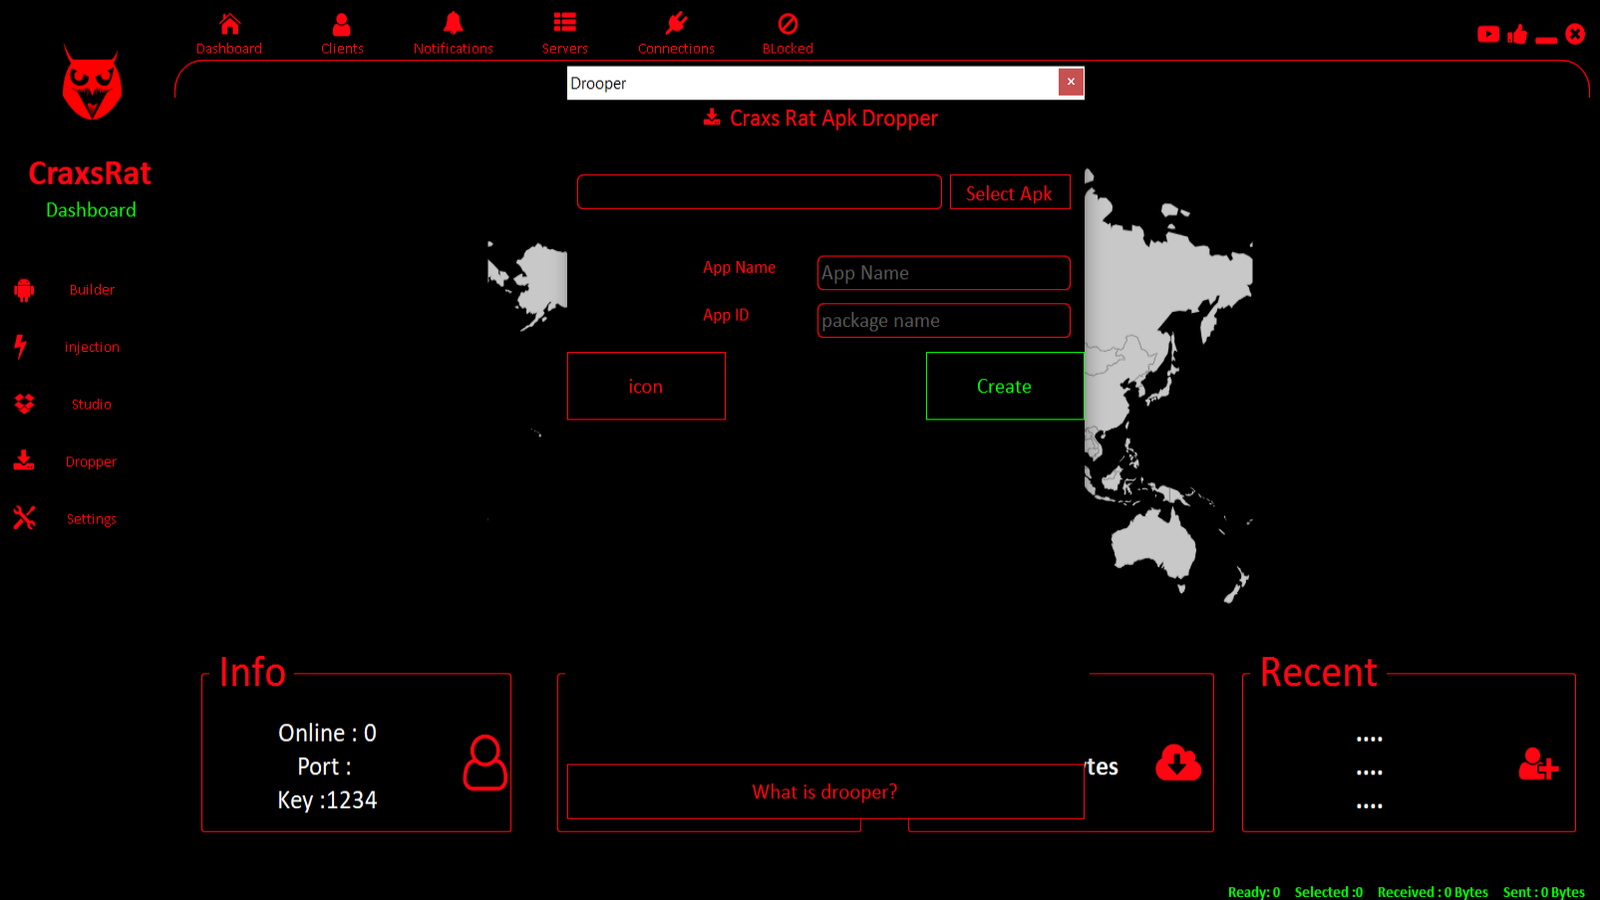Viewport: 1600px width, 900px height.
Task: View the Blocked tab
Action: coord(788,33)
